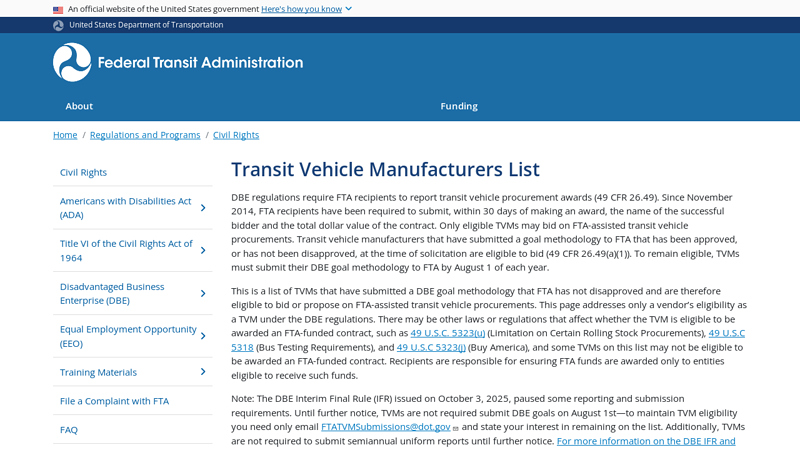800x450 pixels.
Task: Click the Federal Transit Administration logo icon
Action: 72,62
